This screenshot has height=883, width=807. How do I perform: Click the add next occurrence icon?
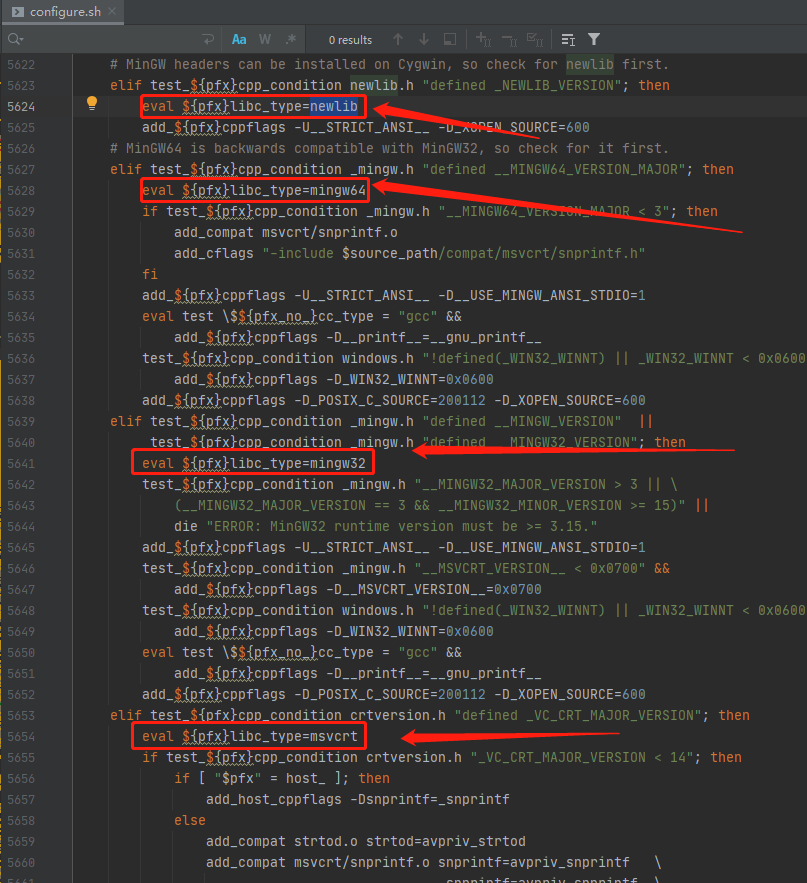tap(482, 39)
